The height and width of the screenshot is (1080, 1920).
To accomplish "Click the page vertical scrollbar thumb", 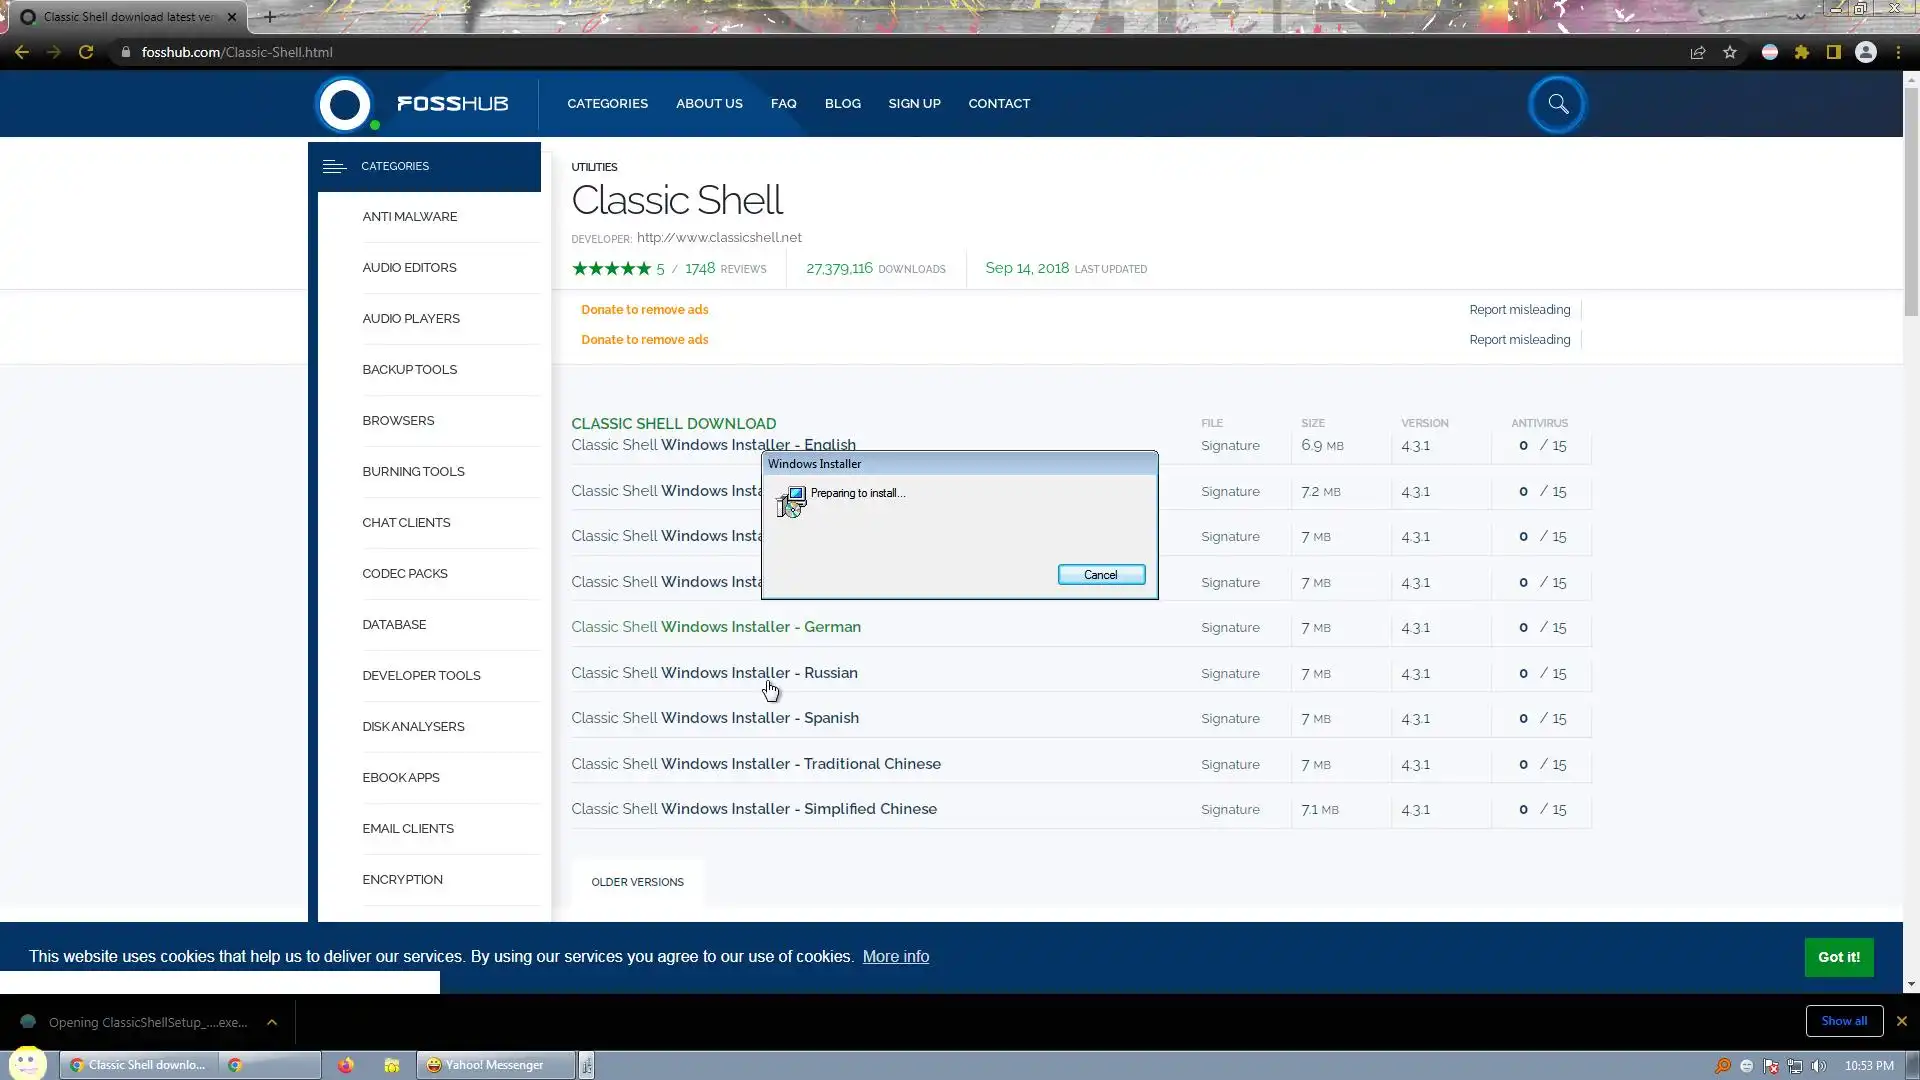I will (1911, 200).
